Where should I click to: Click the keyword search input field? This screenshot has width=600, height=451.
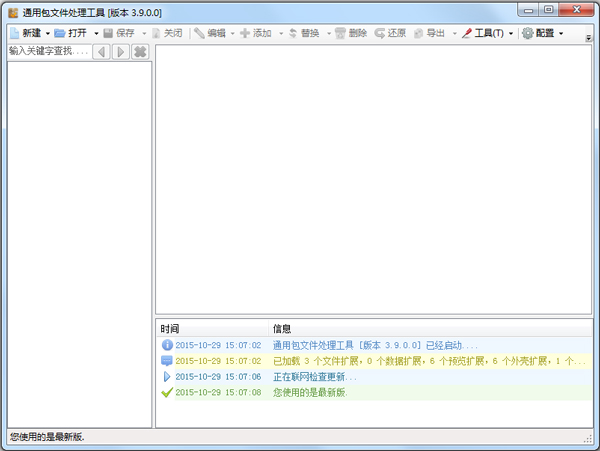pos(47,51)
